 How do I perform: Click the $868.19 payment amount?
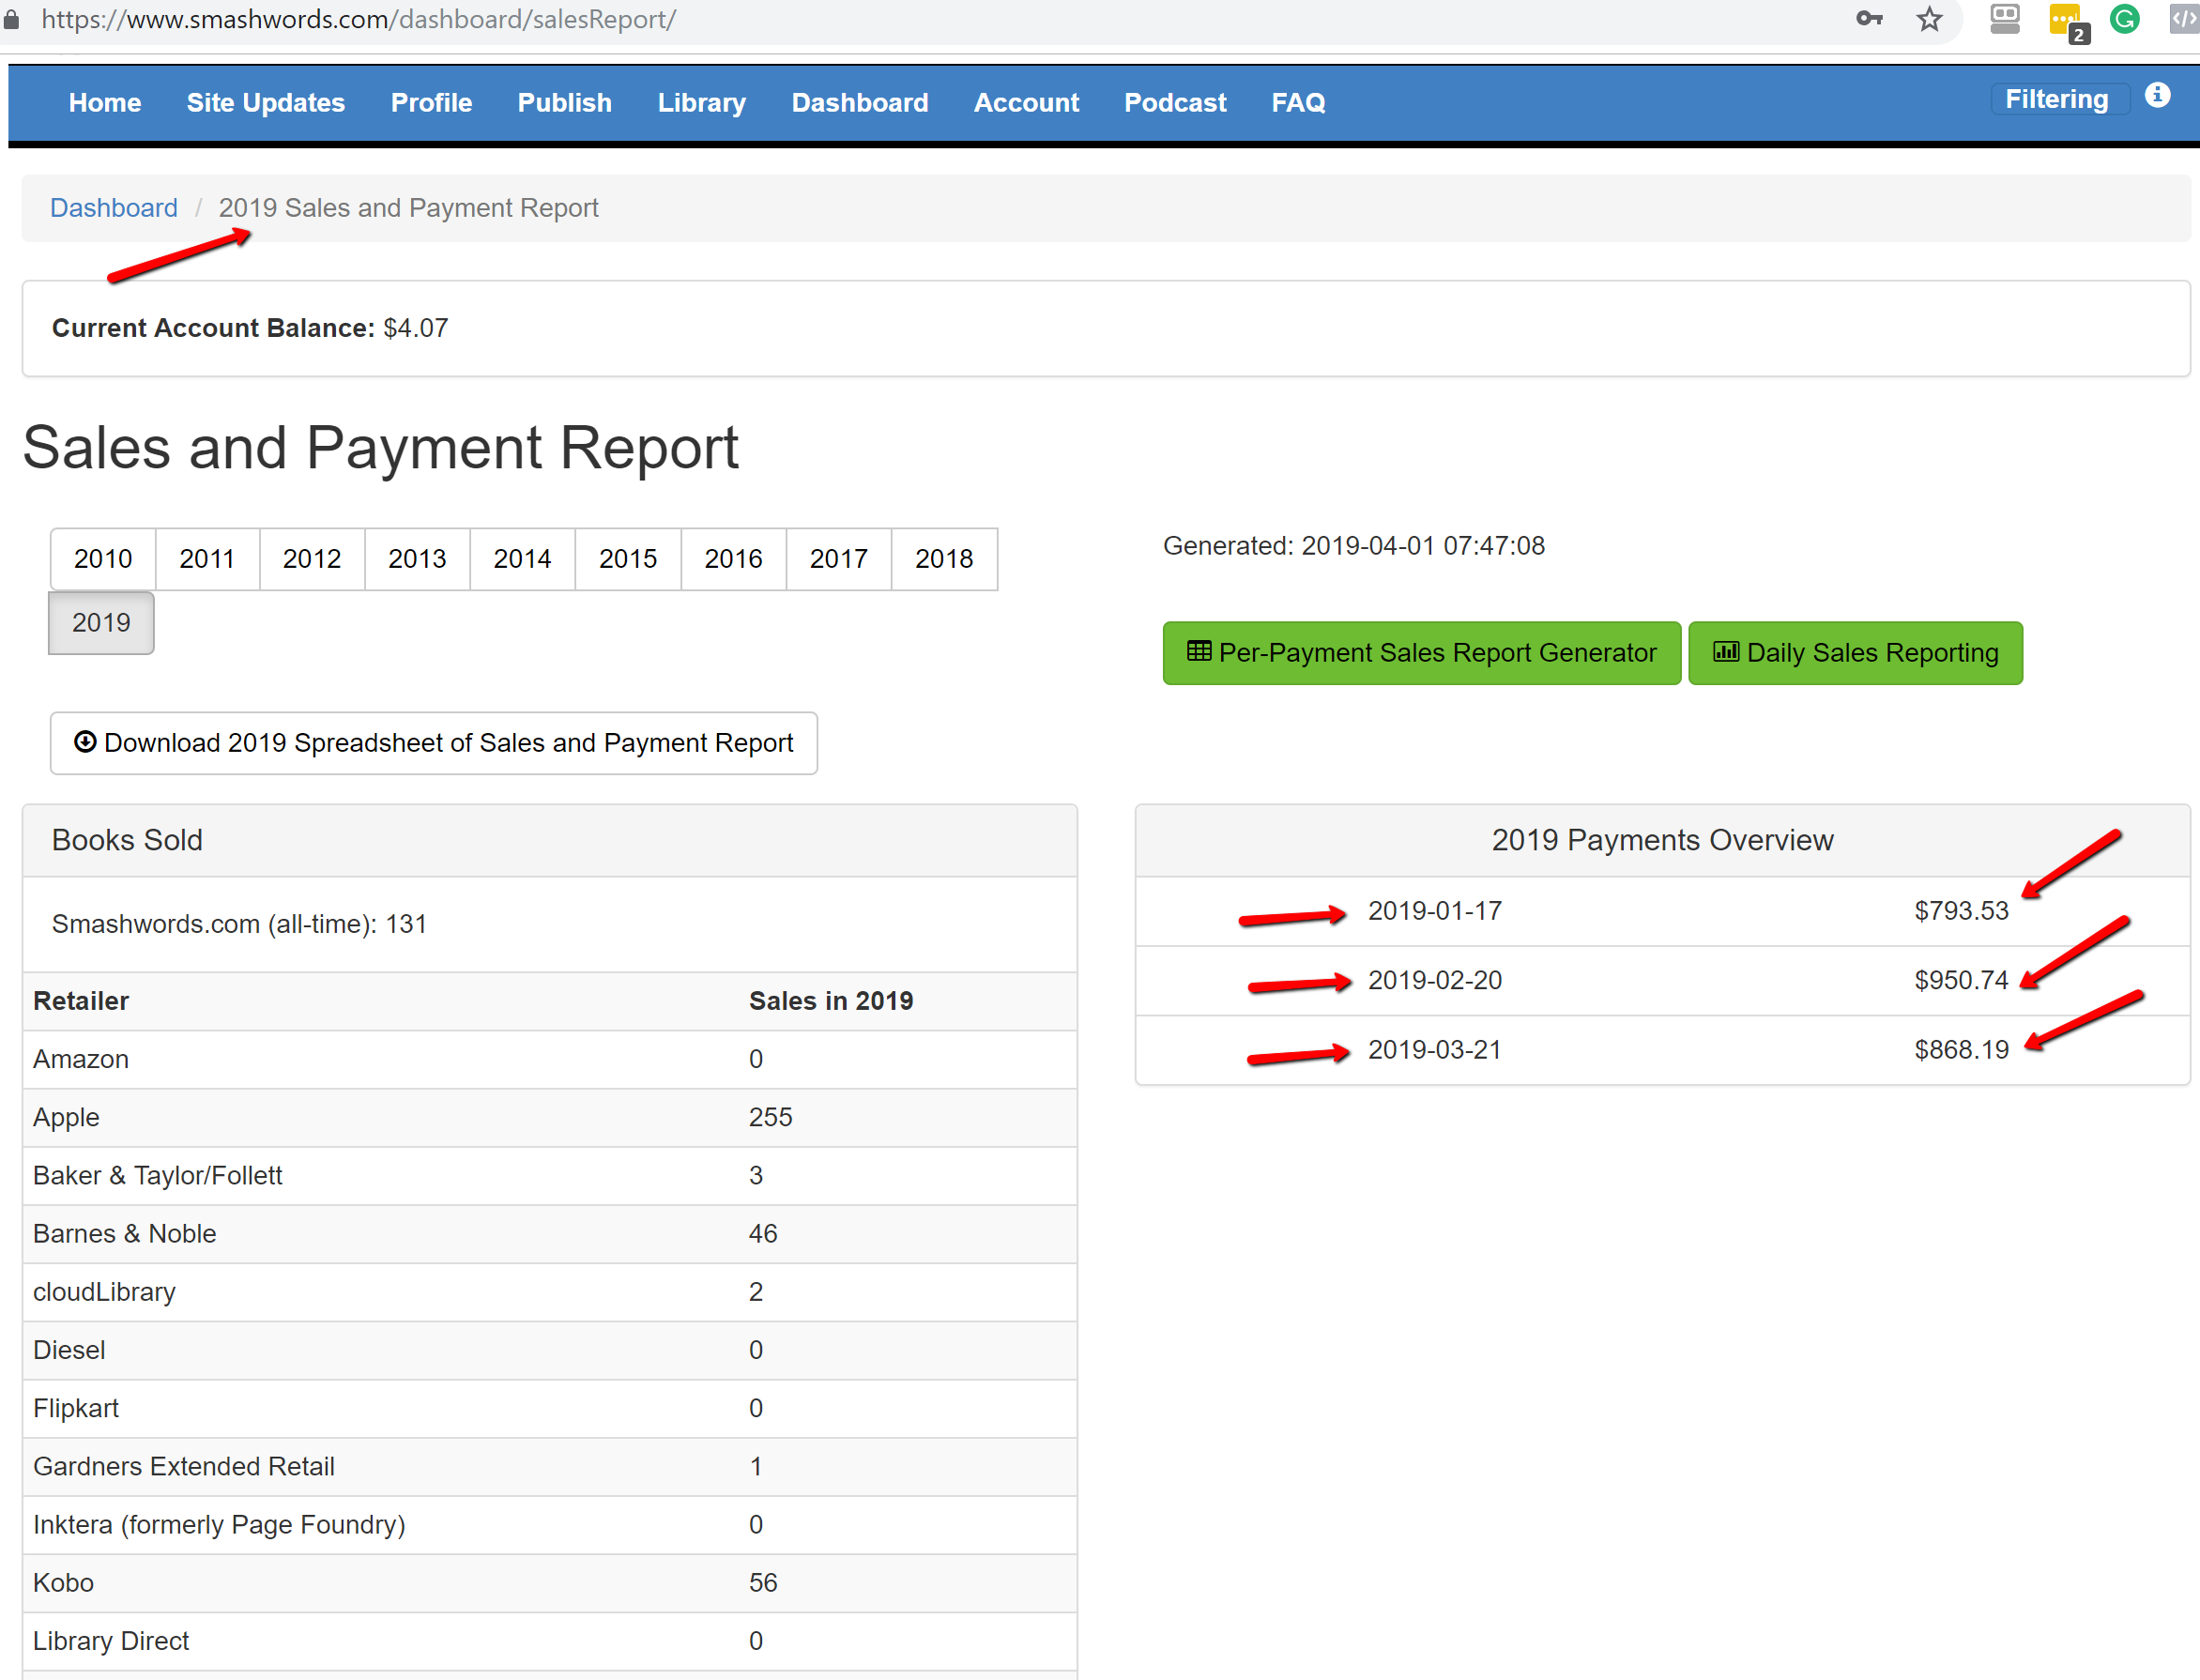click(1961, 1050)
